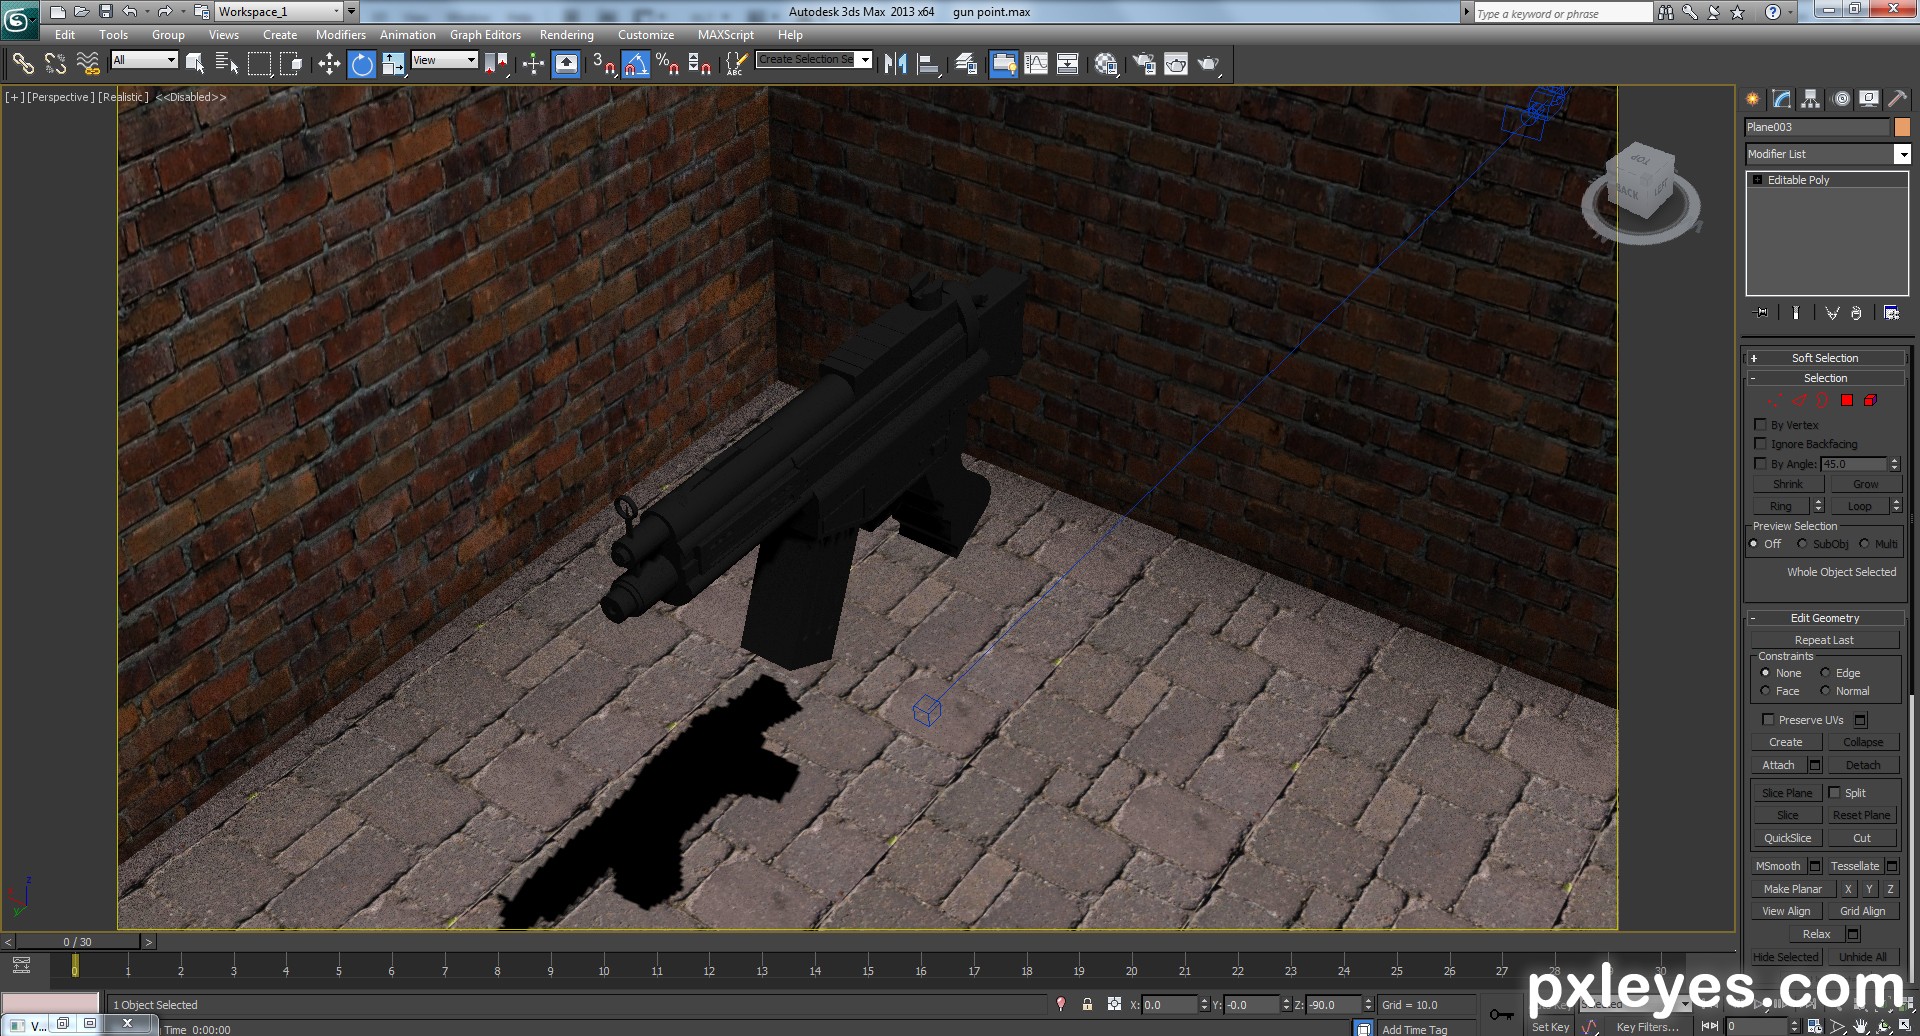
Task: Switch to the Display command panel tab
Action: pyautogui.click(x=1869, y=98)
